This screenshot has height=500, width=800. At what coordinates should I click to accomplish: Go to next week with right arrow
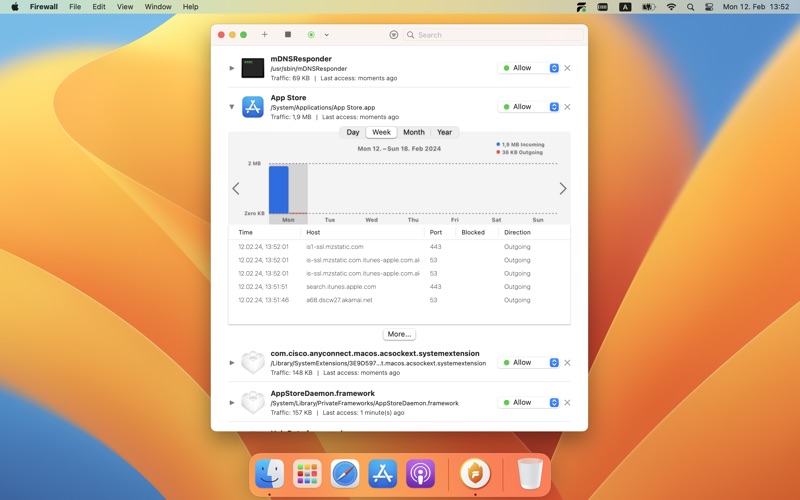(563, 188)
